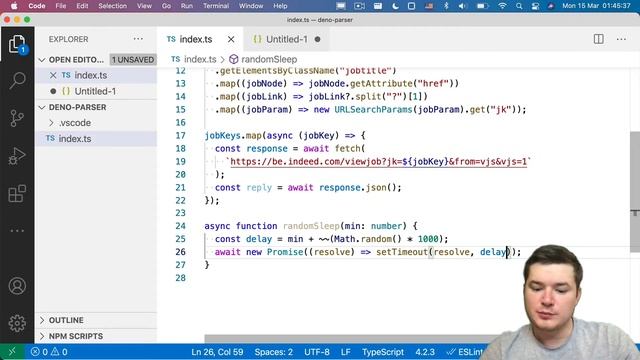Open the Go menu

point(166,6)
